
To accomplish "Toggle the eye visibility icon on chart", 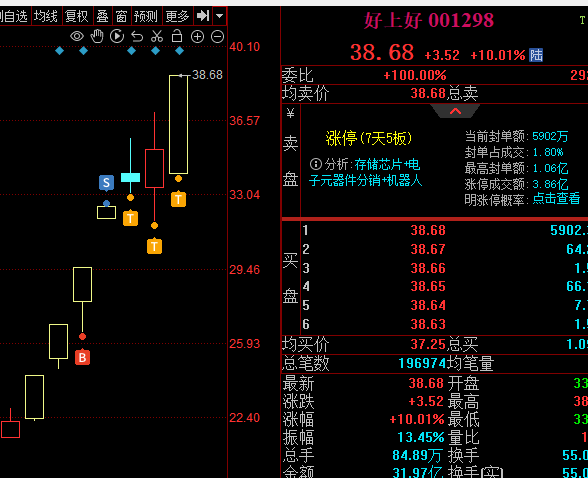I will [x=77, y=36].
